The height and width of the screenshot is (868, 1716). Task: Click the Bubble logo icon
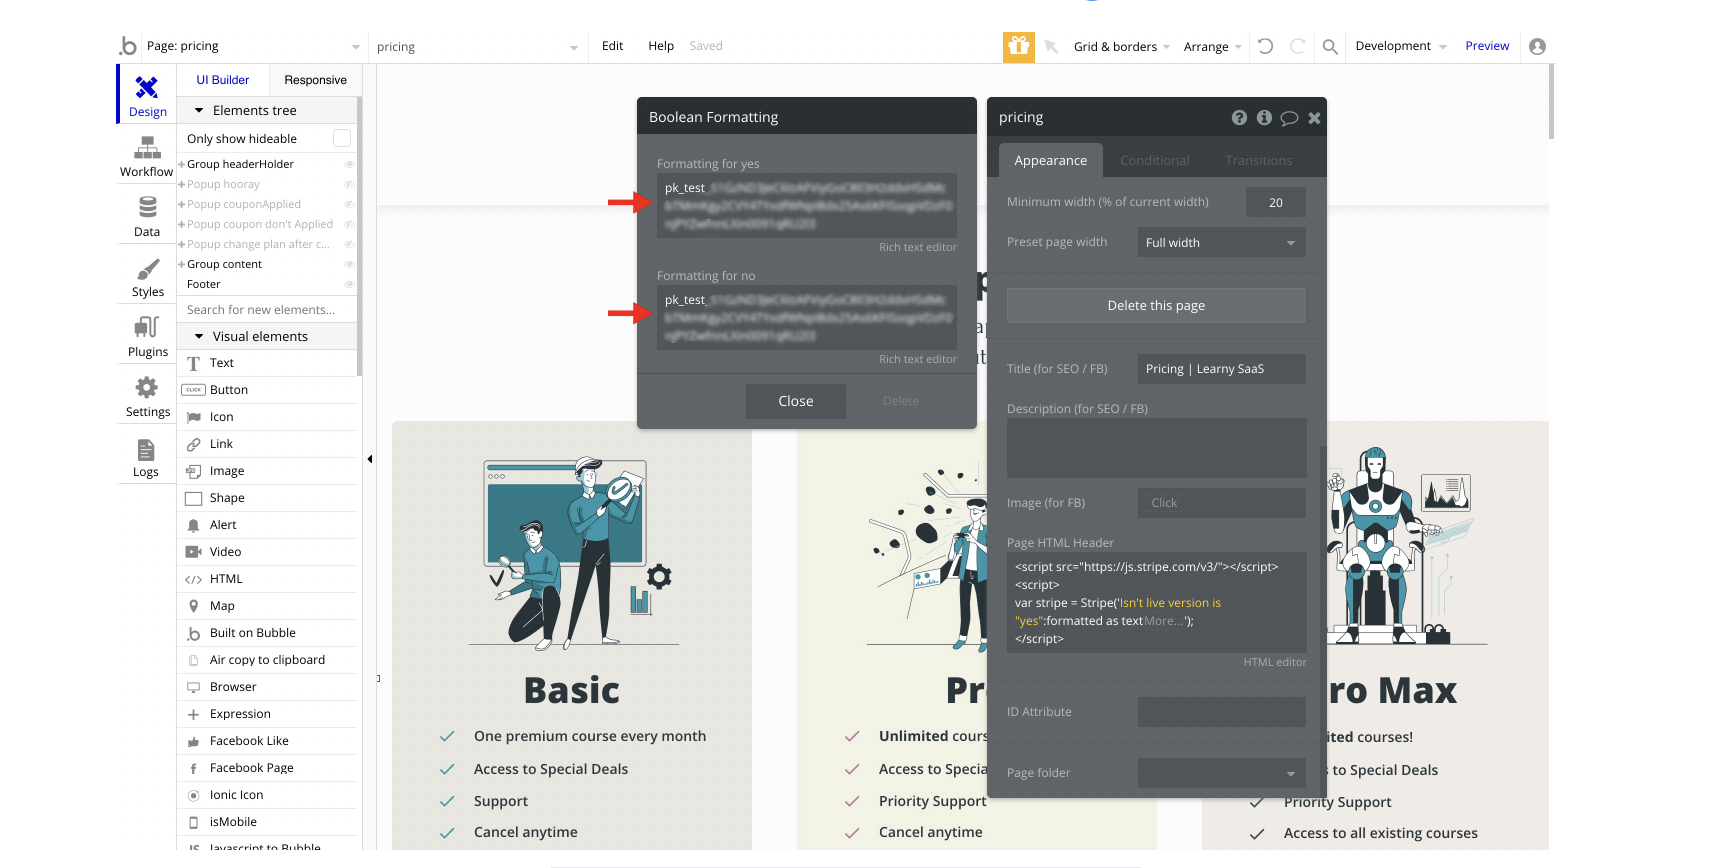click(x=128, y=46)
